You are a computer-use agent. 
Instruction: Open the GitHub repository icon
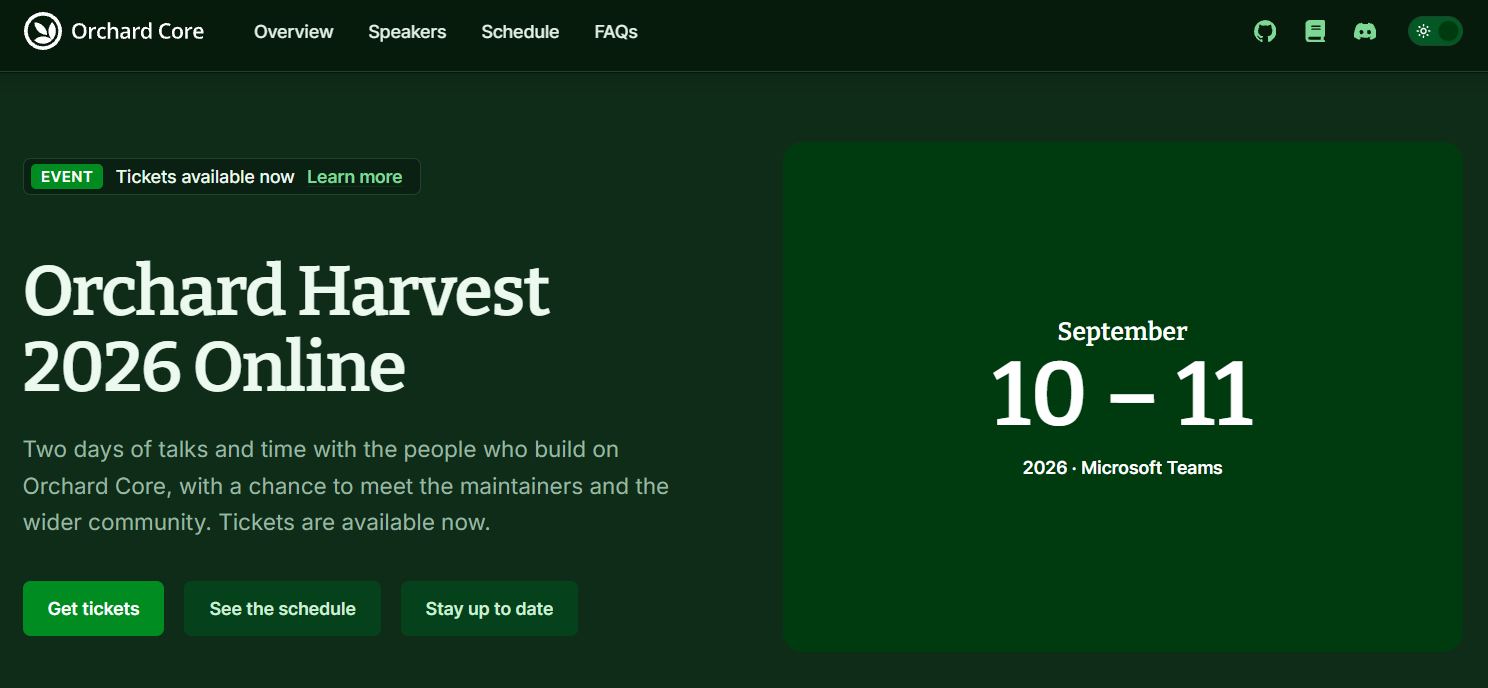point(1265,31)
